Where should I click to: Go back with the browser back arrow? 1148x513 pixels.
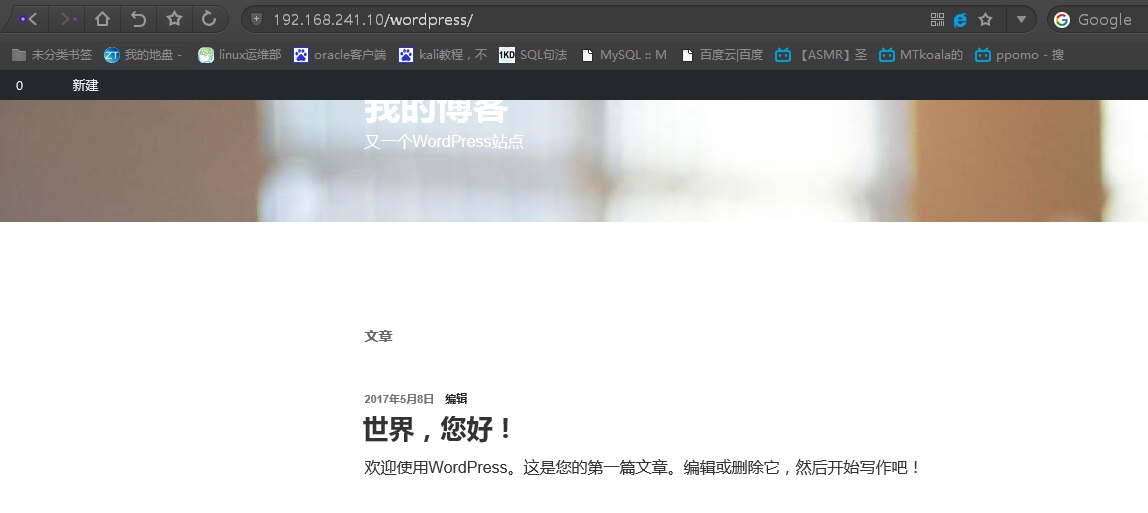coord(30,19)
